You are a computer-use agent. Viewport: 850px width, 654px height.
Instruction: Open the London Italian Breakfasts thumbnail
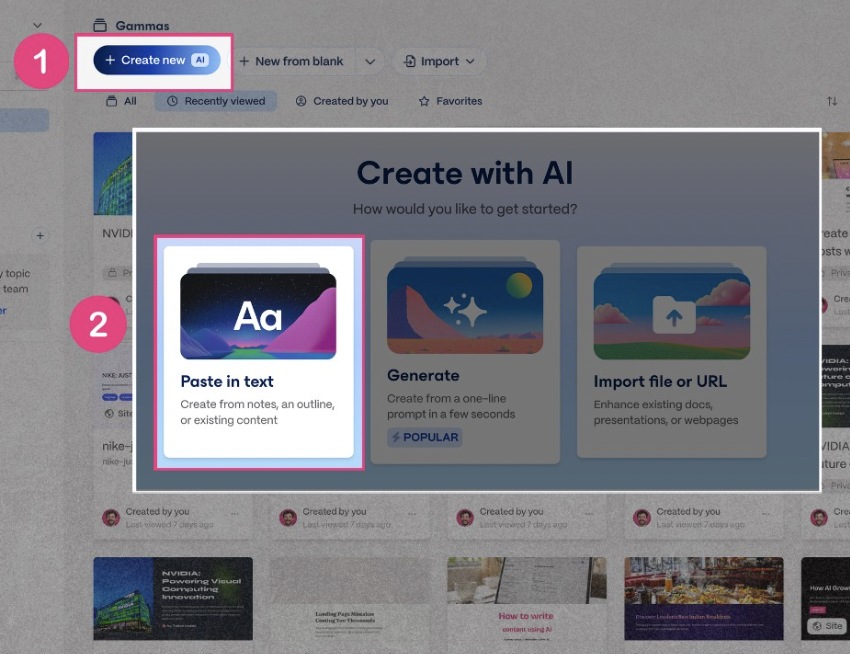[704, 598]
